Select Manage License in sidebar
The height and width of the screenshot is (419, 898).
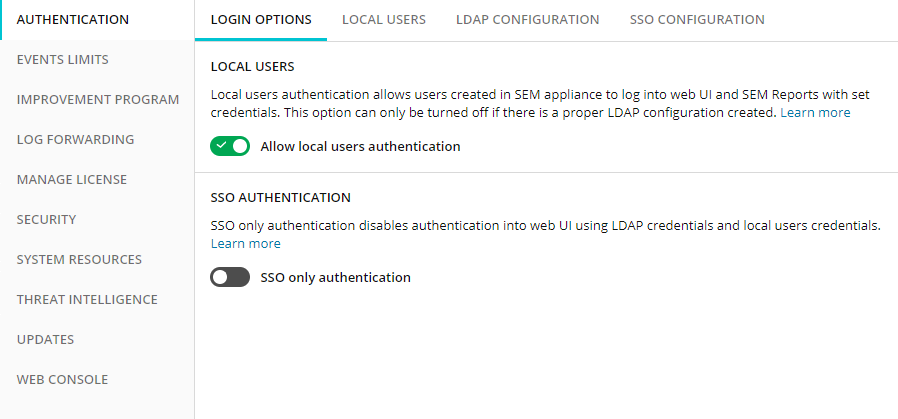pos(72,180)
